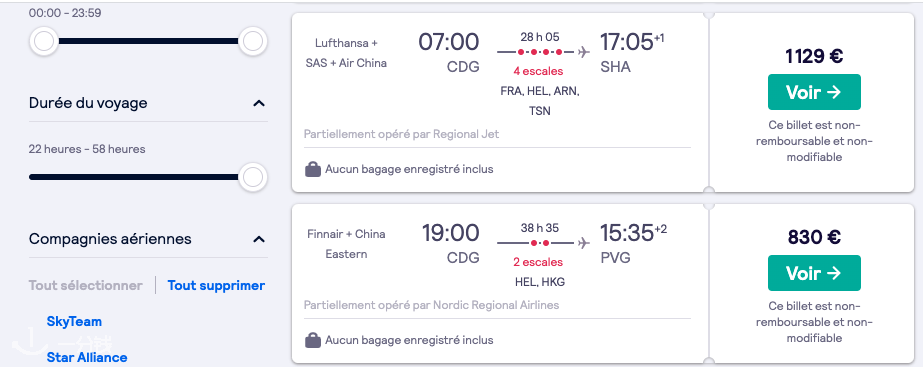Screen dimensions: 923x367
Task: Click the right handle of the departure time slider
Action: [x=253, y=42]
